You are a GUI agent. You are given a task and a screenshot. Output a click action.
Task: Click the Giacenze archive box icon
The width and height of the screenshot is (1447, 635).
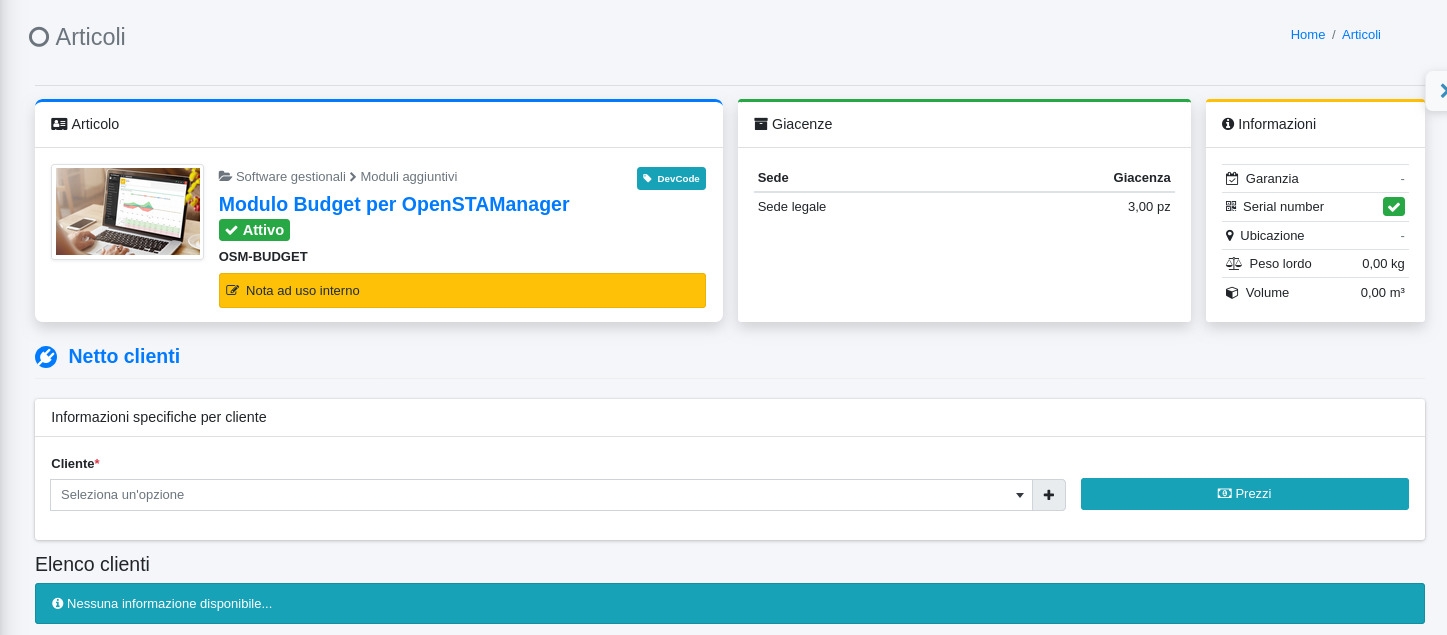click(761, 124)
